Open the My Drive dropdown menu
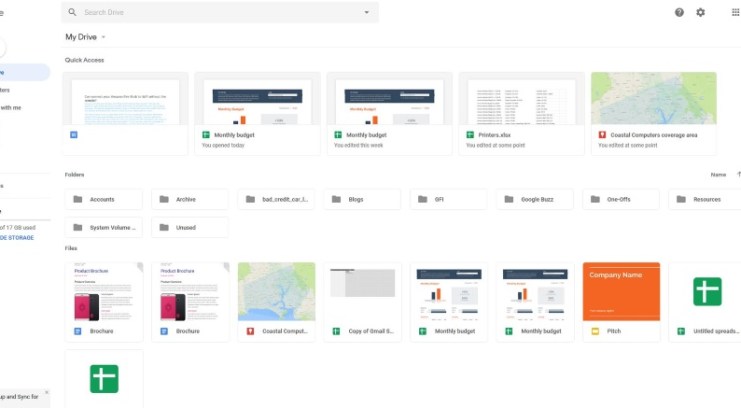This screenshot has width=741, height=408. pyautogui.click(x=103, y=37)
